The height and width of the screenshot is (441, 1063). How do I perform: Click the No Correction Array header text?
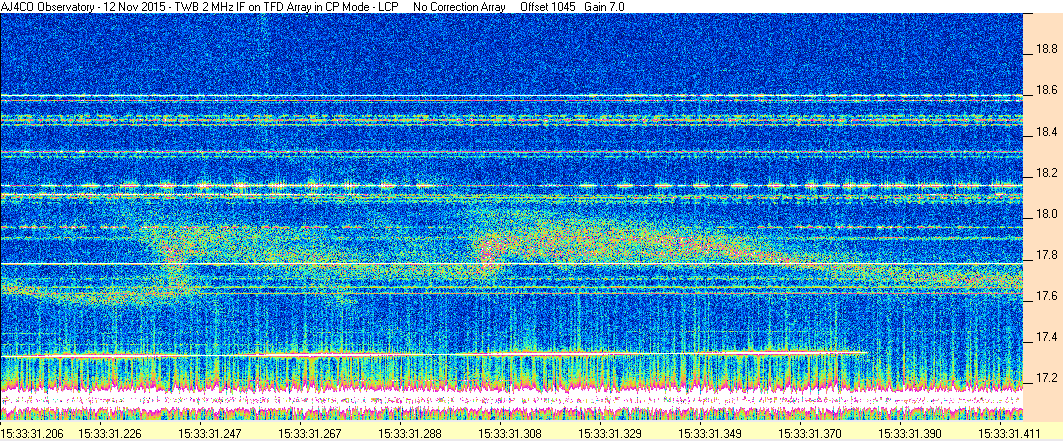coord(459,6)
